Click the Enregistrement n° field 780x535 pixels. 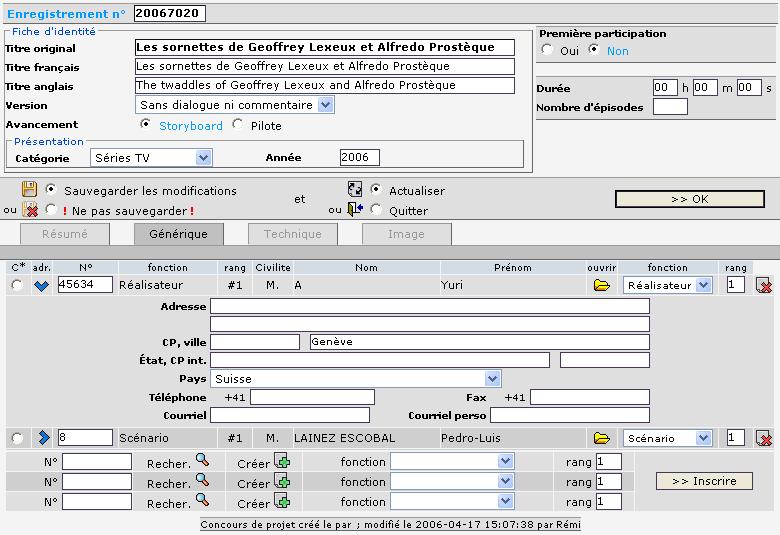point(169,13)
